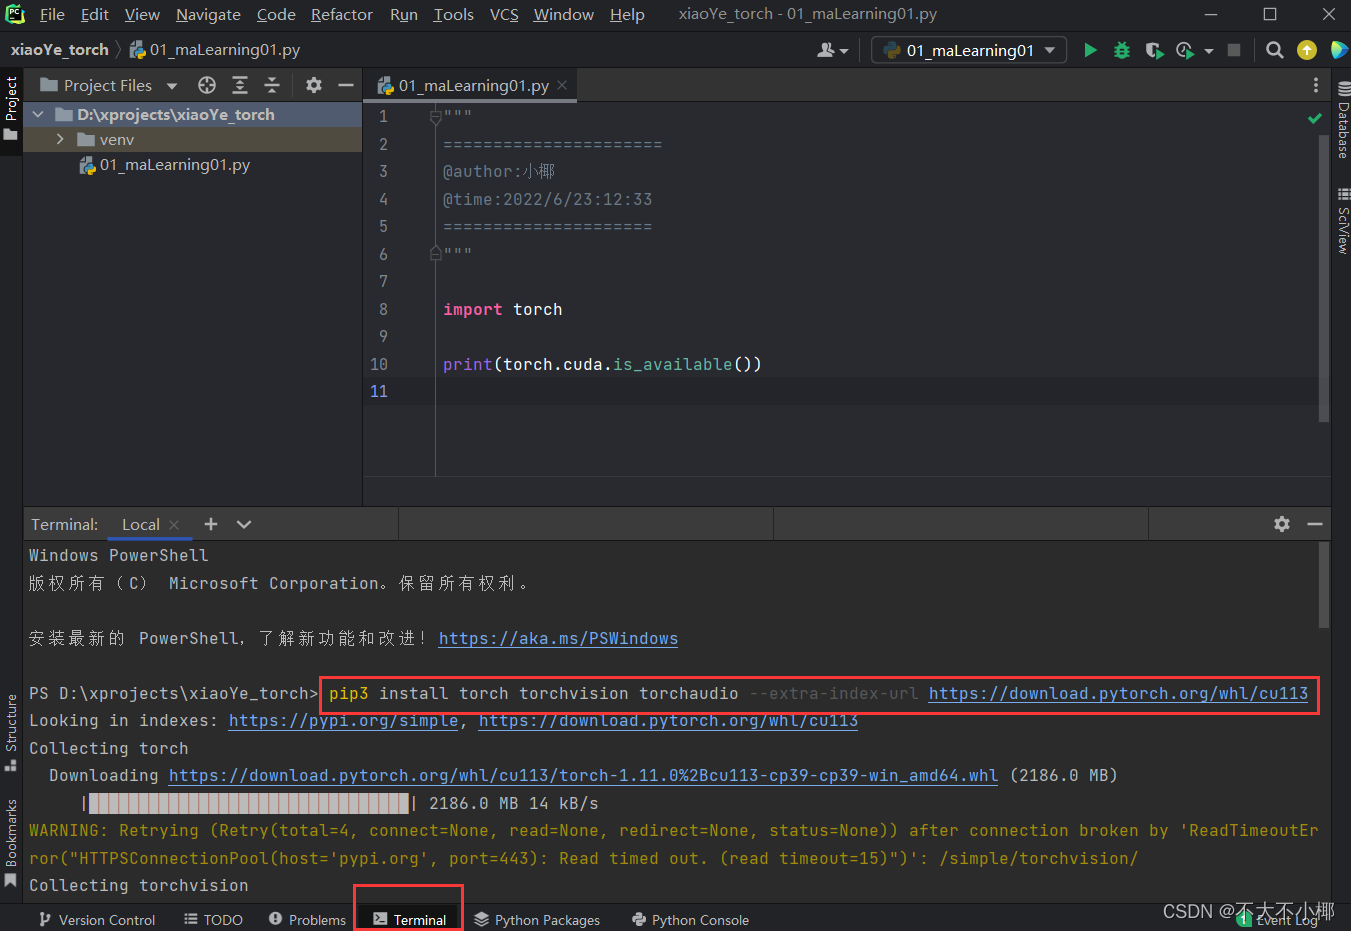1351x931 pixels.
Task: Click the whl/cu113 URL in pip3 command
Action: tap(1118, 694)
